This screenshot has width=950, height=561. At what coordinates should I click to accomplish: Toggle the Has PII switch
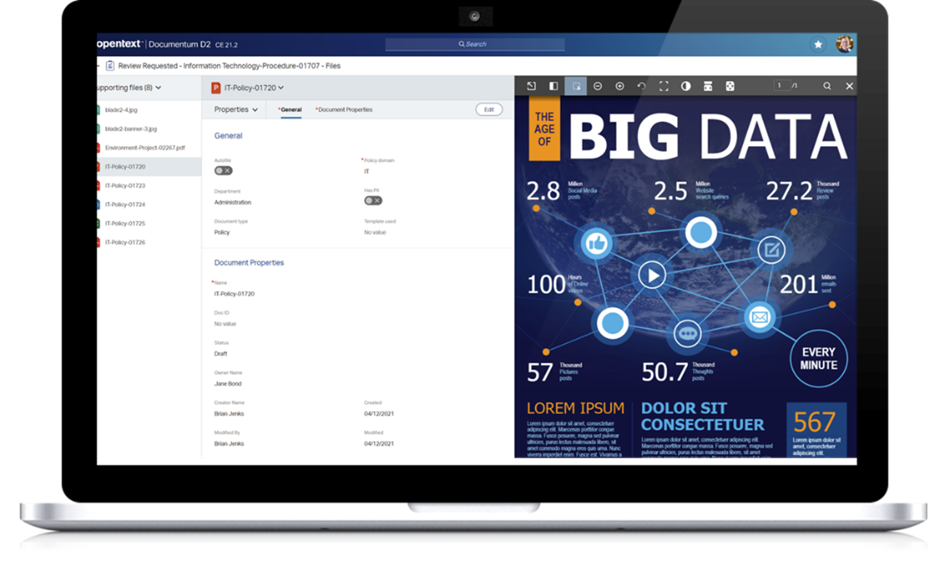click(x=372, y=201)
